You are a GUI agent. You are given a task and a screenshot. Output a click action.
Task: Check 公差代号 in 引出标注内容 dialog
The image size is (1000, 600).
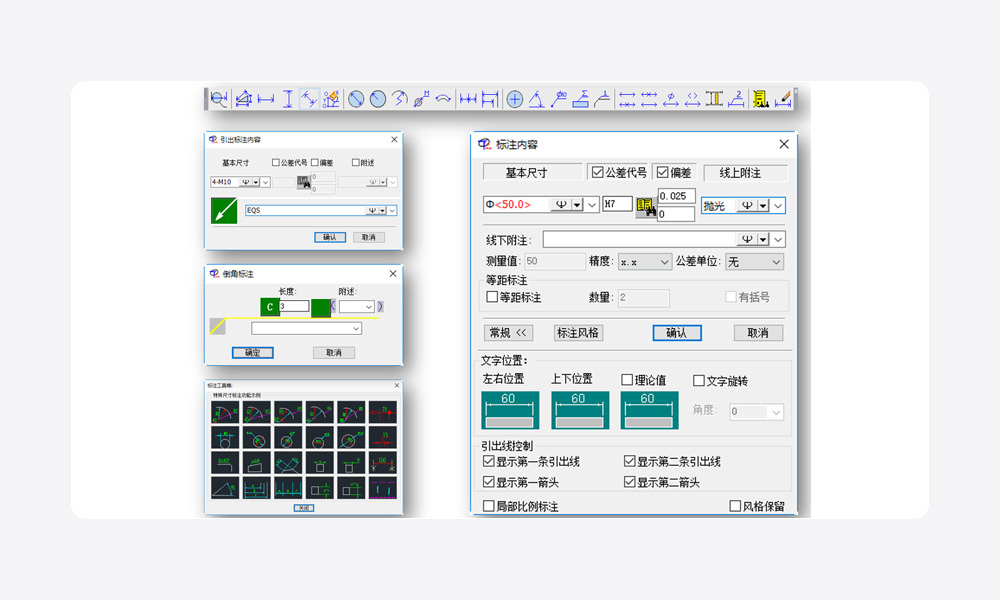coord(276,163)
